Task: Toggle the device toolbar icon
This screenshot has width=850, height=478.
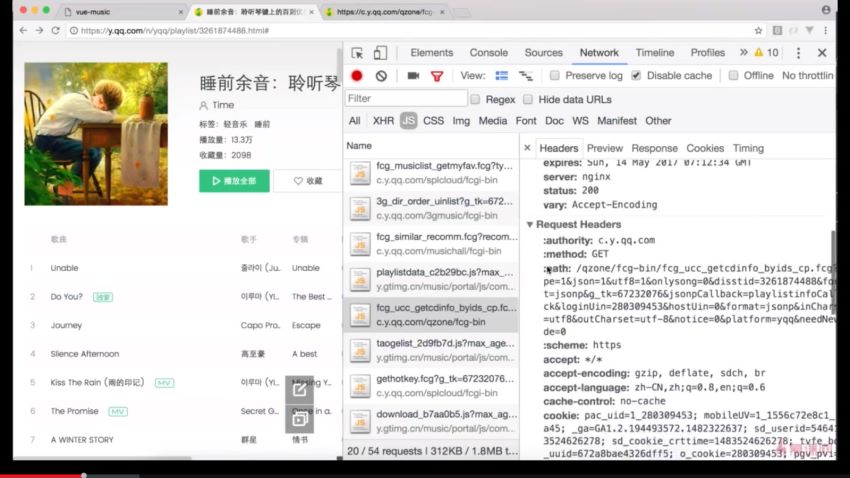Action: coord(380,53)
